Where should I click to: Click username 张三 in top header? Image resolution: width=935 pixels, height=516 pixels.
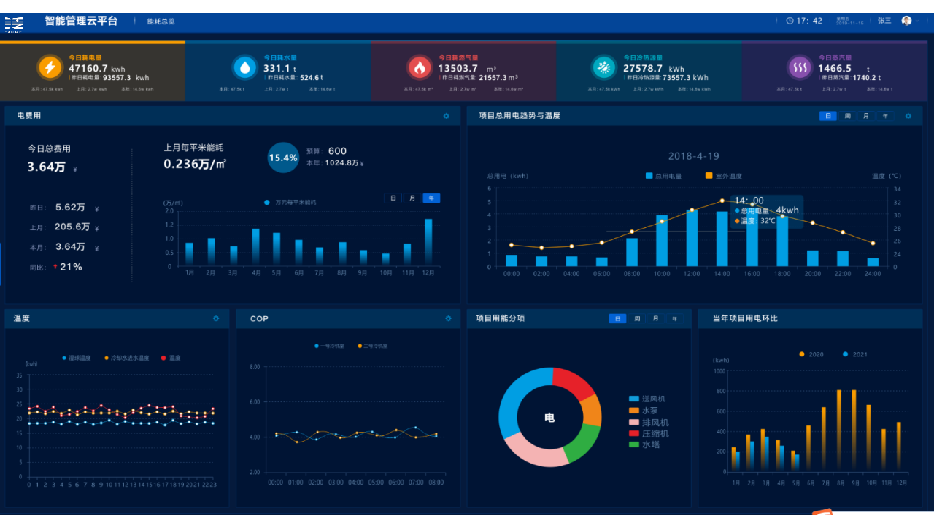885,21
